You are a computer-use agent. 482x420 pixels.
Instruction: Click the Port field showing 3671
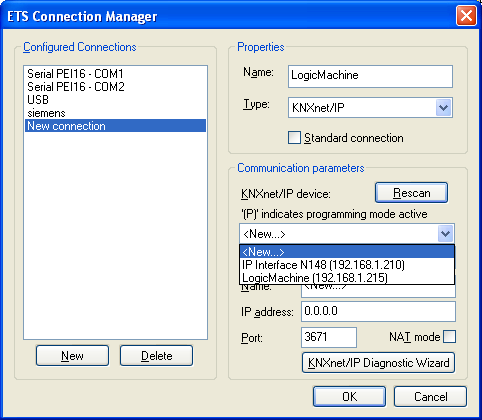(329, 337)
